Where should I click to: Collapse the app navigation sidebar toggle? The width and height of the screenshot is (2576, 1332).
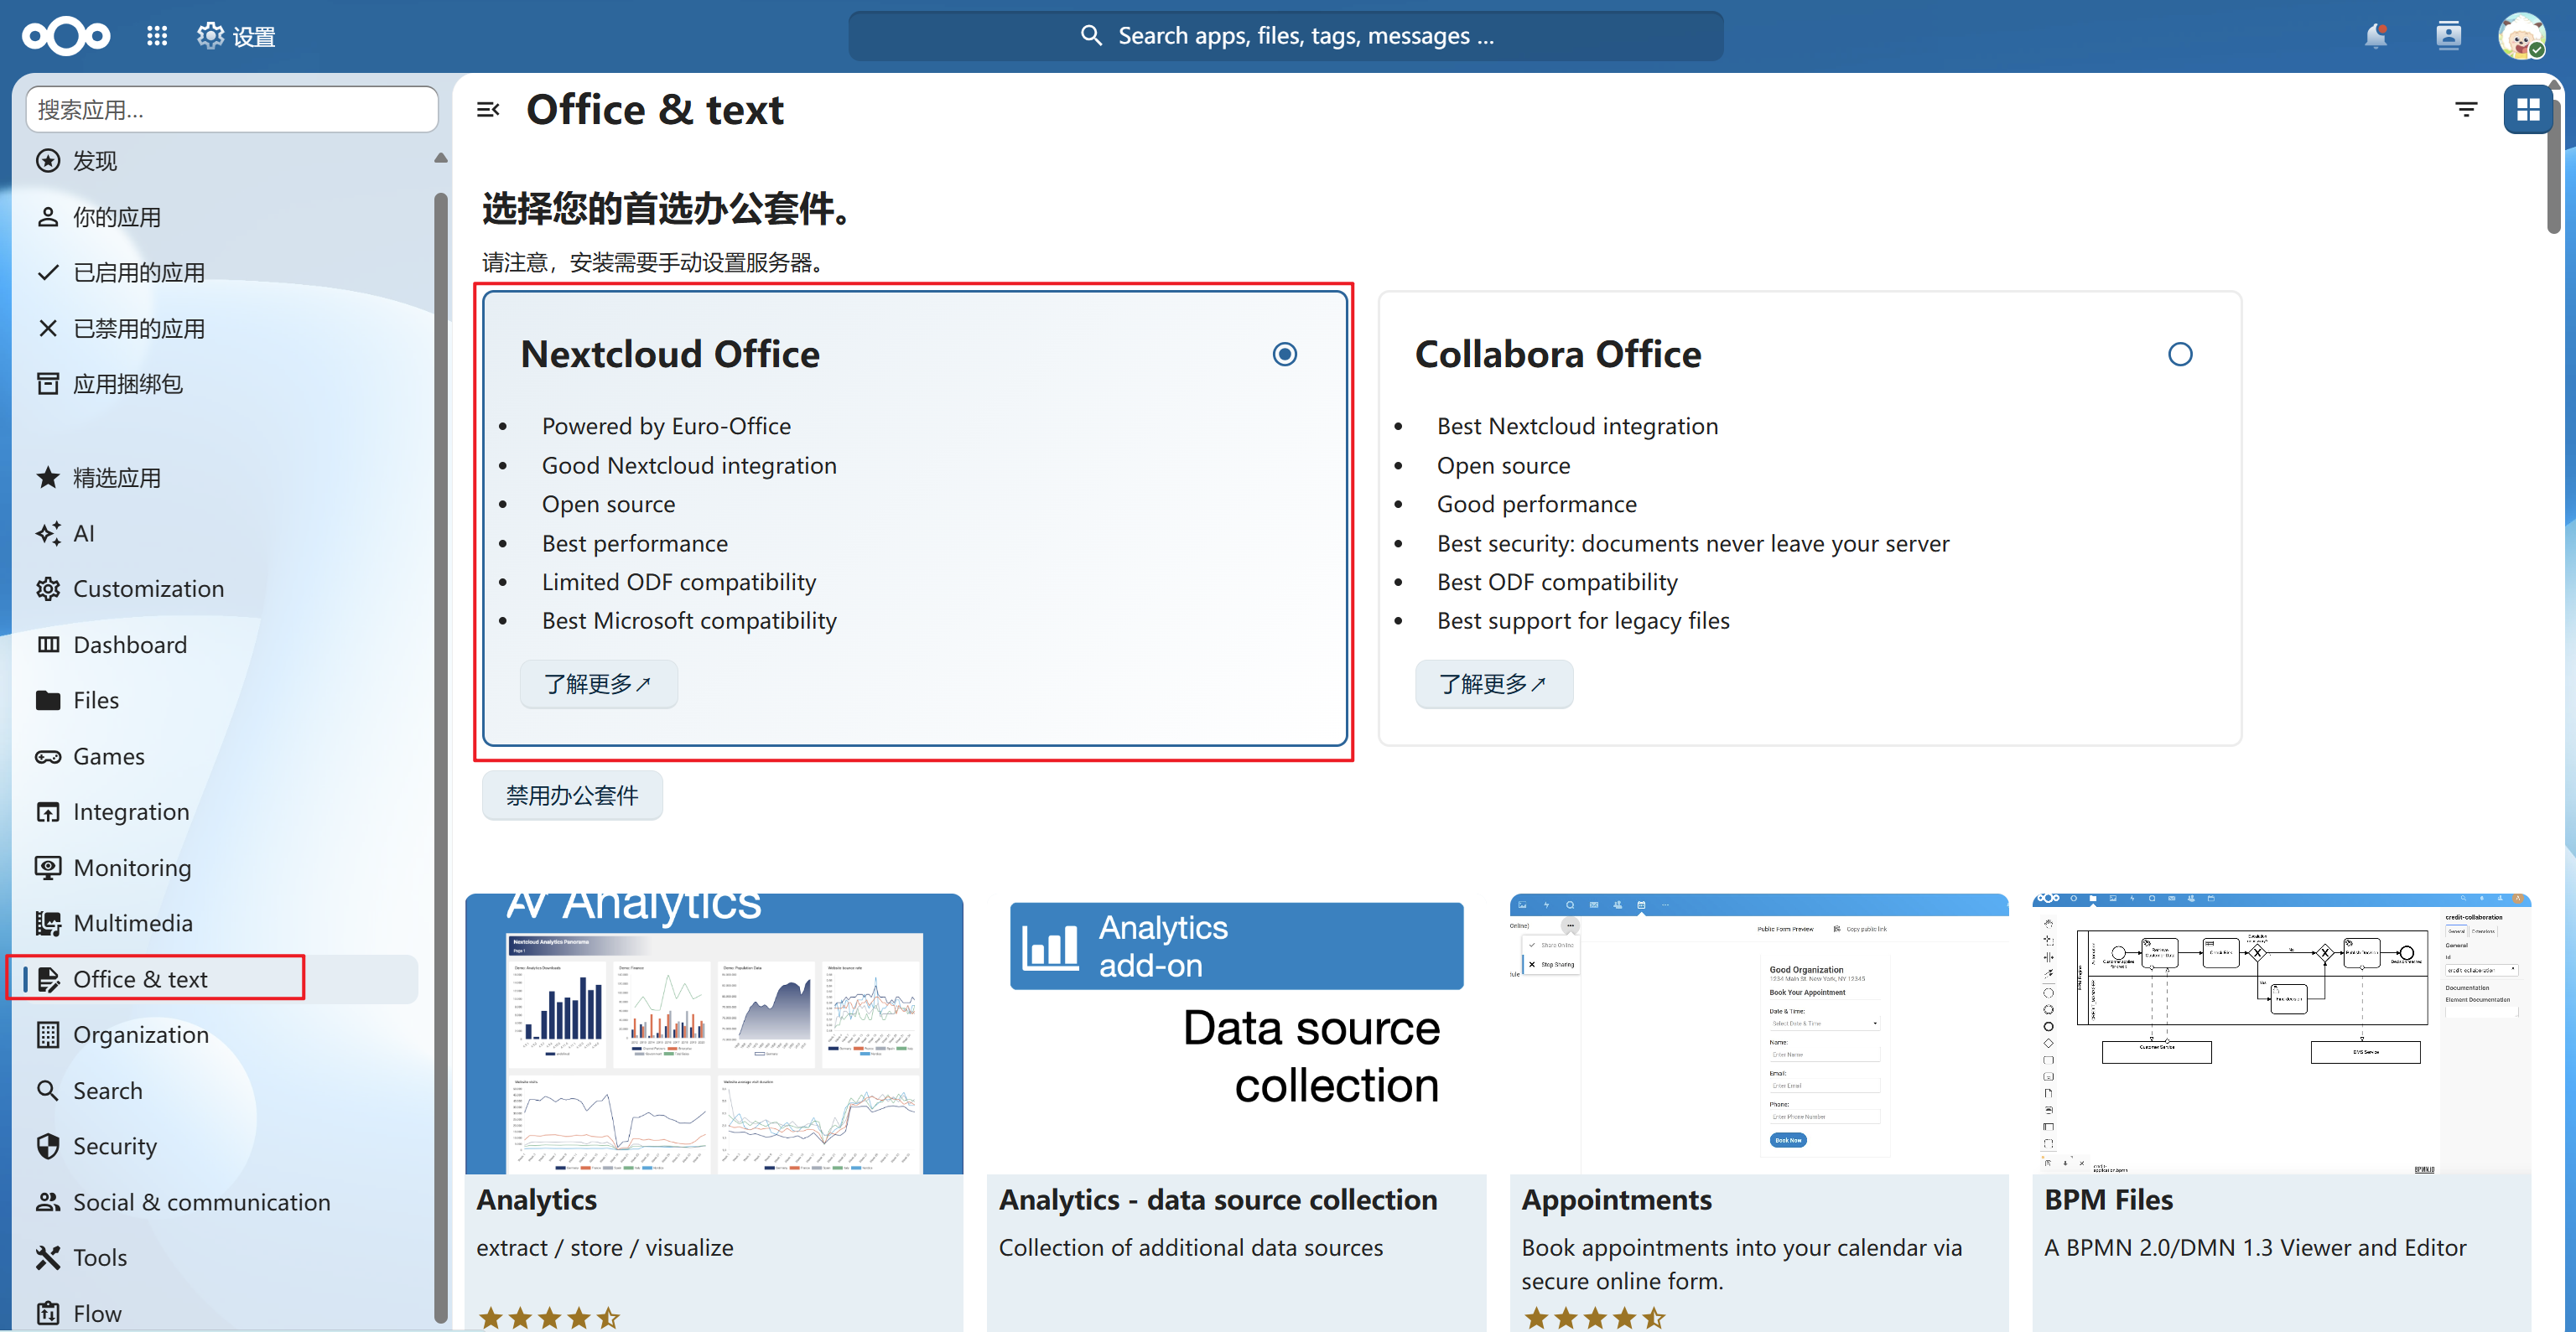tap(488, 109)
